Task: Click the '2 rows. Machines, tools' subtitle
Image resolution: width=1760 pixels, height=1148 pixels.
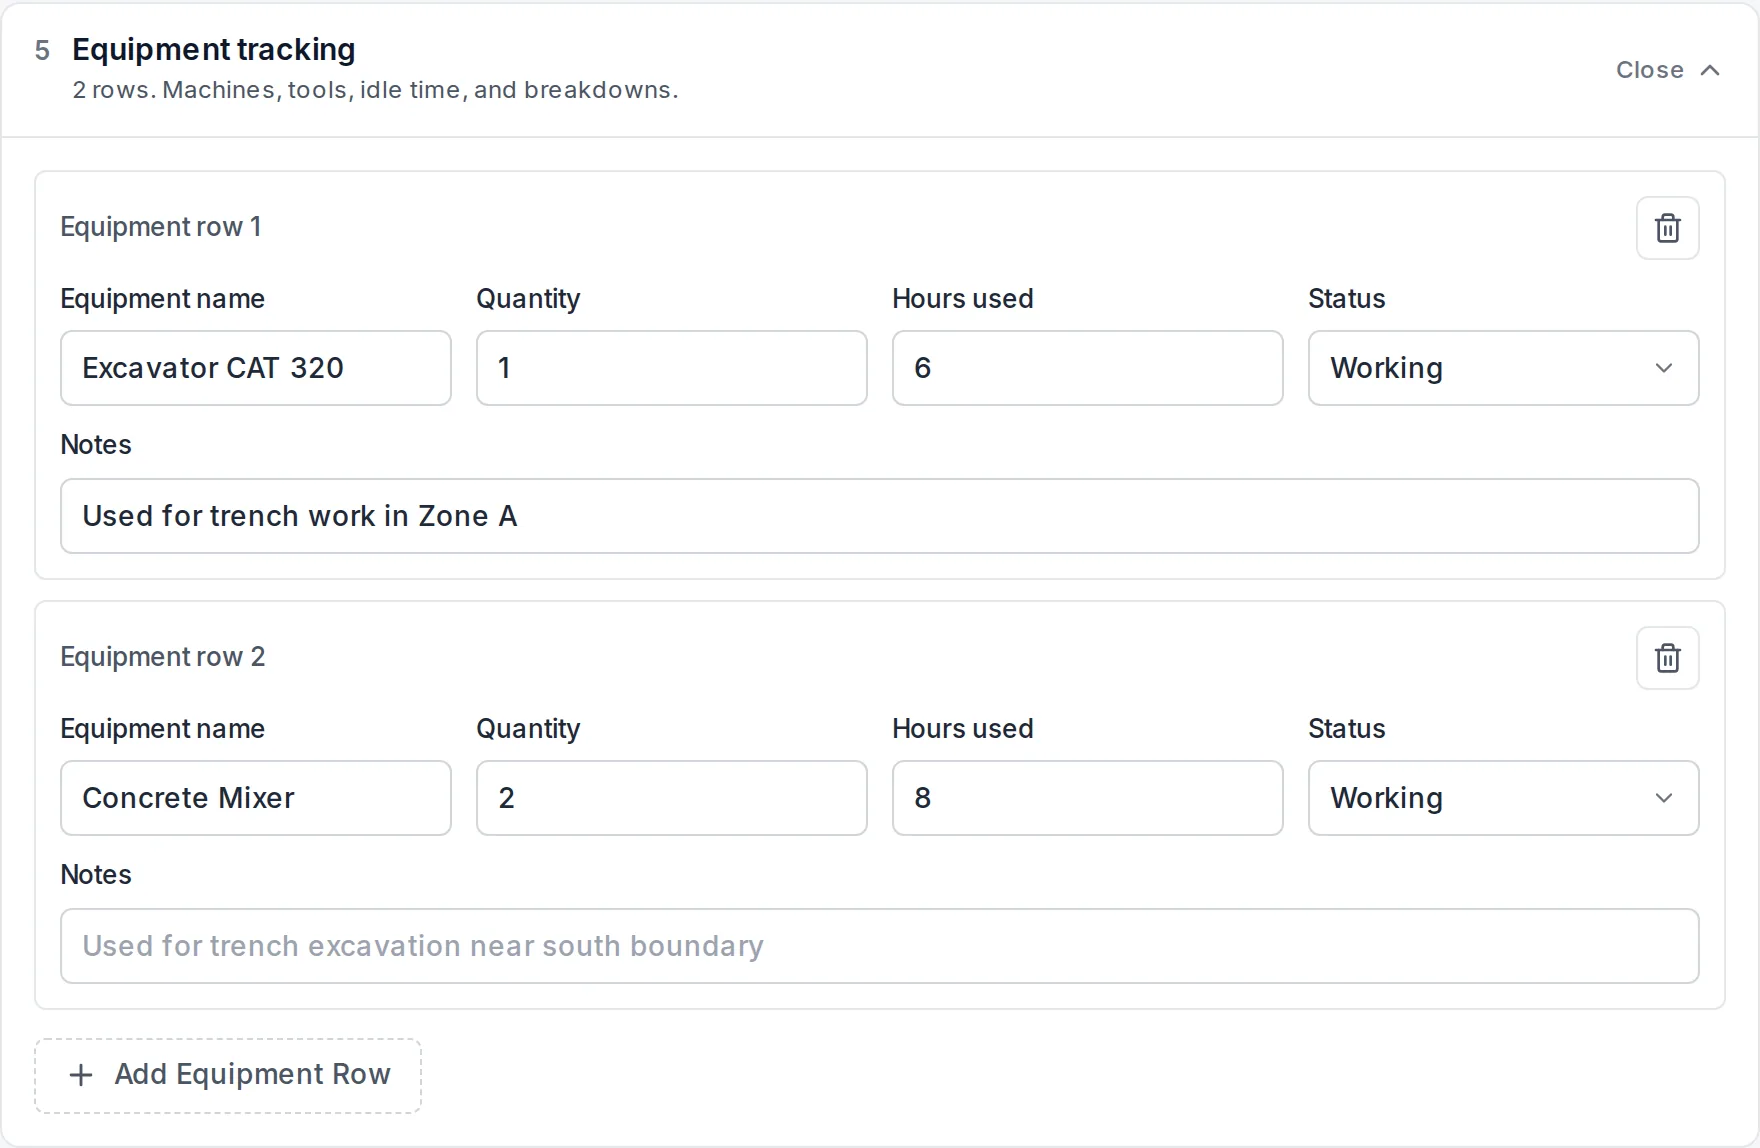Action: click(376, 90)
